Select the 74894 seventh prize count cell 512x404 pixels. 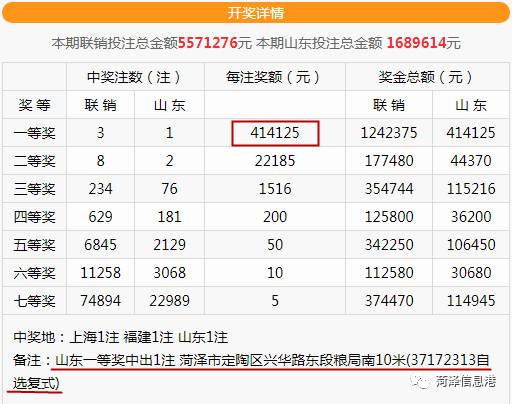(100, 301)
